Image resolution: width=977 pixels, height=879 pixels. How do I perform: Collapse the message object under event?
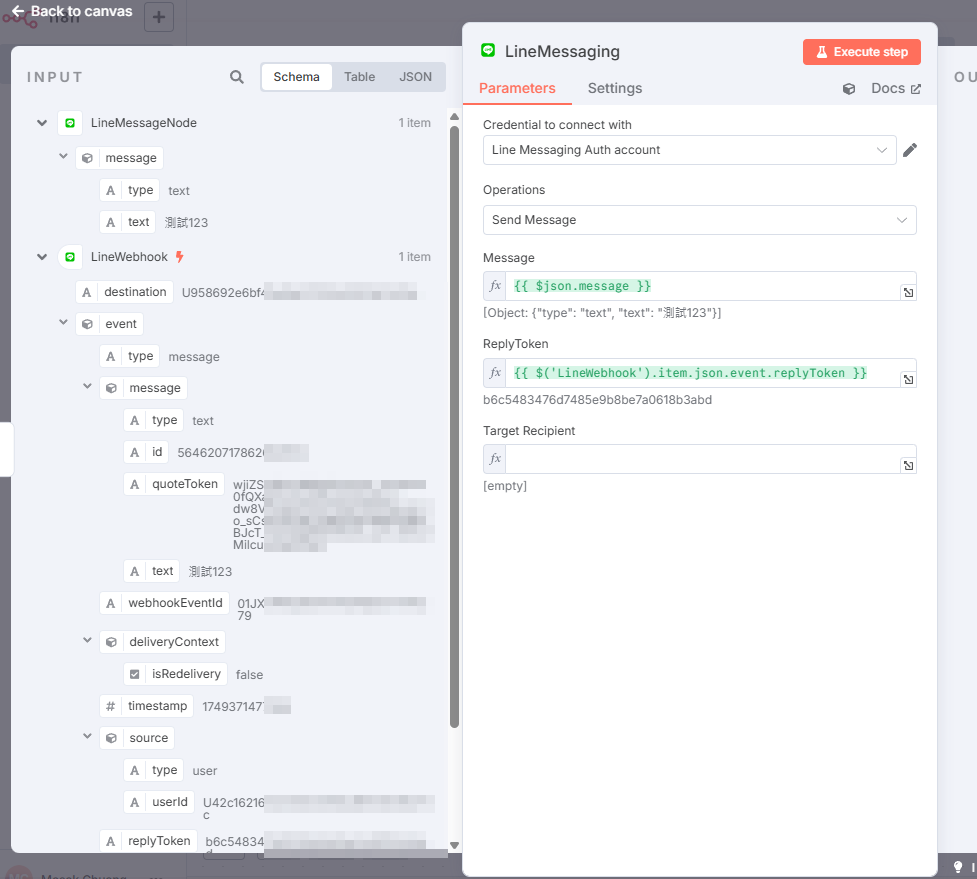87,386
